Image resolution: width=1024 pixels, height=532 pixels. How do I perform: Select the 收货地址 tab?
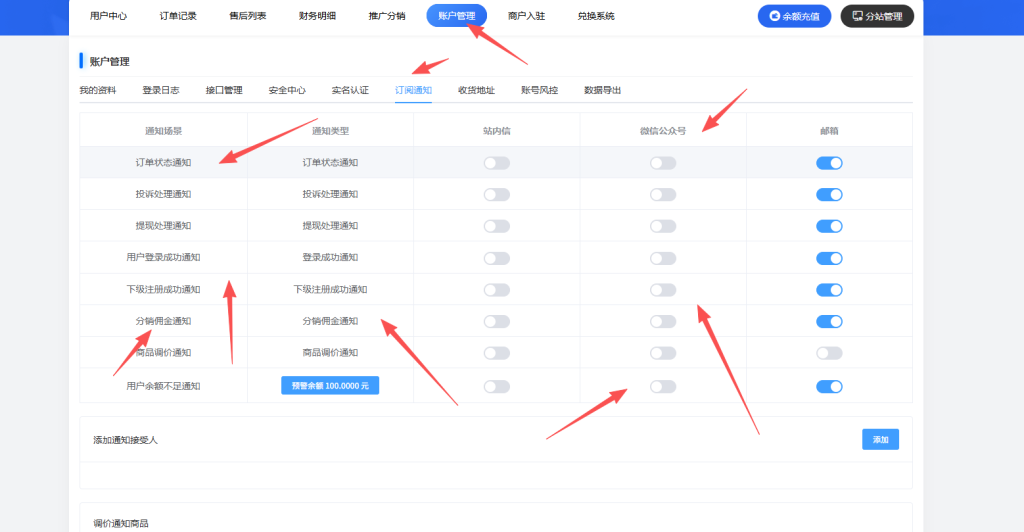pyautogui.click(x=476, y=90)
